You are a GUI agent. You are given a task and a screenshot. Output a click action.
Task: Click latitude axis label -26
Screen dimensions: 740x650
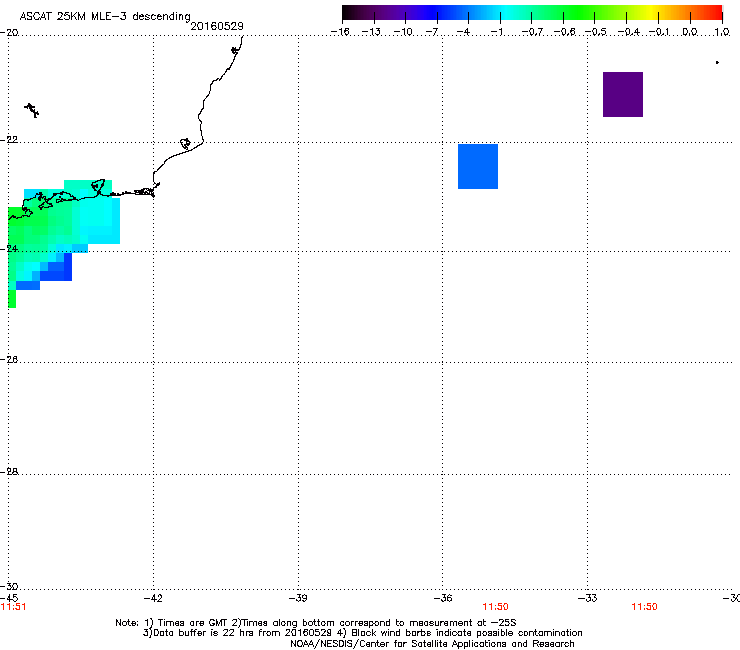pyautogui.click(x=9, y=359)
